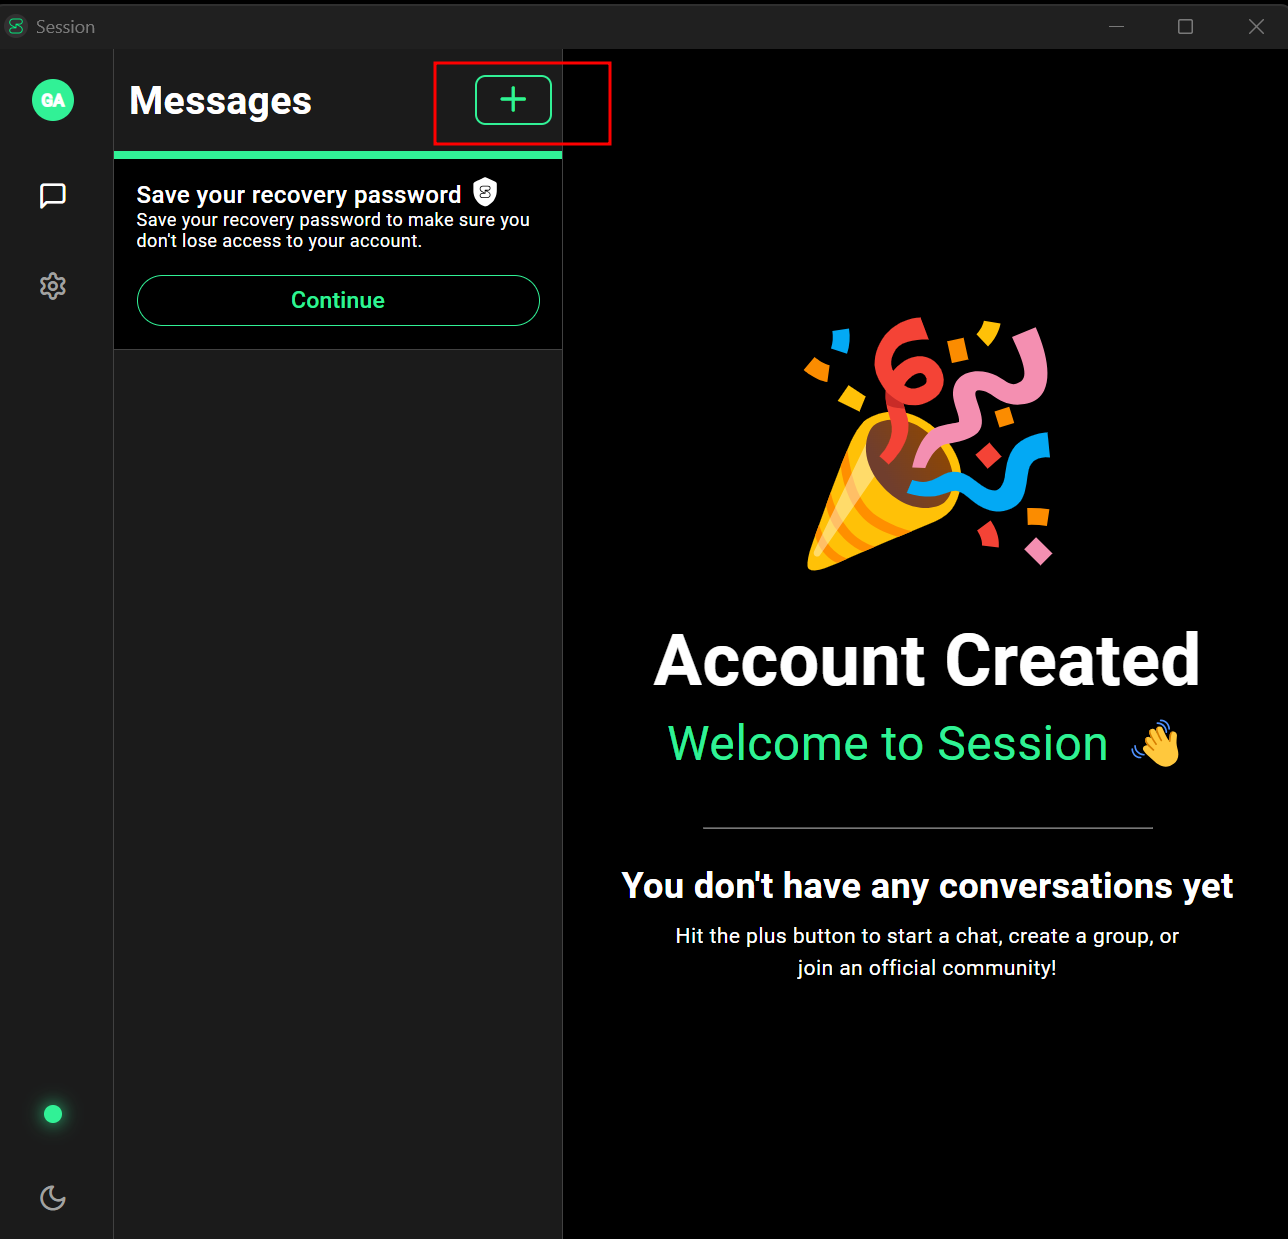Click the waving hand emoji
The width and height of the screenshot is (1288, 1239).
pyautogui.click(x=1156, y=744)
